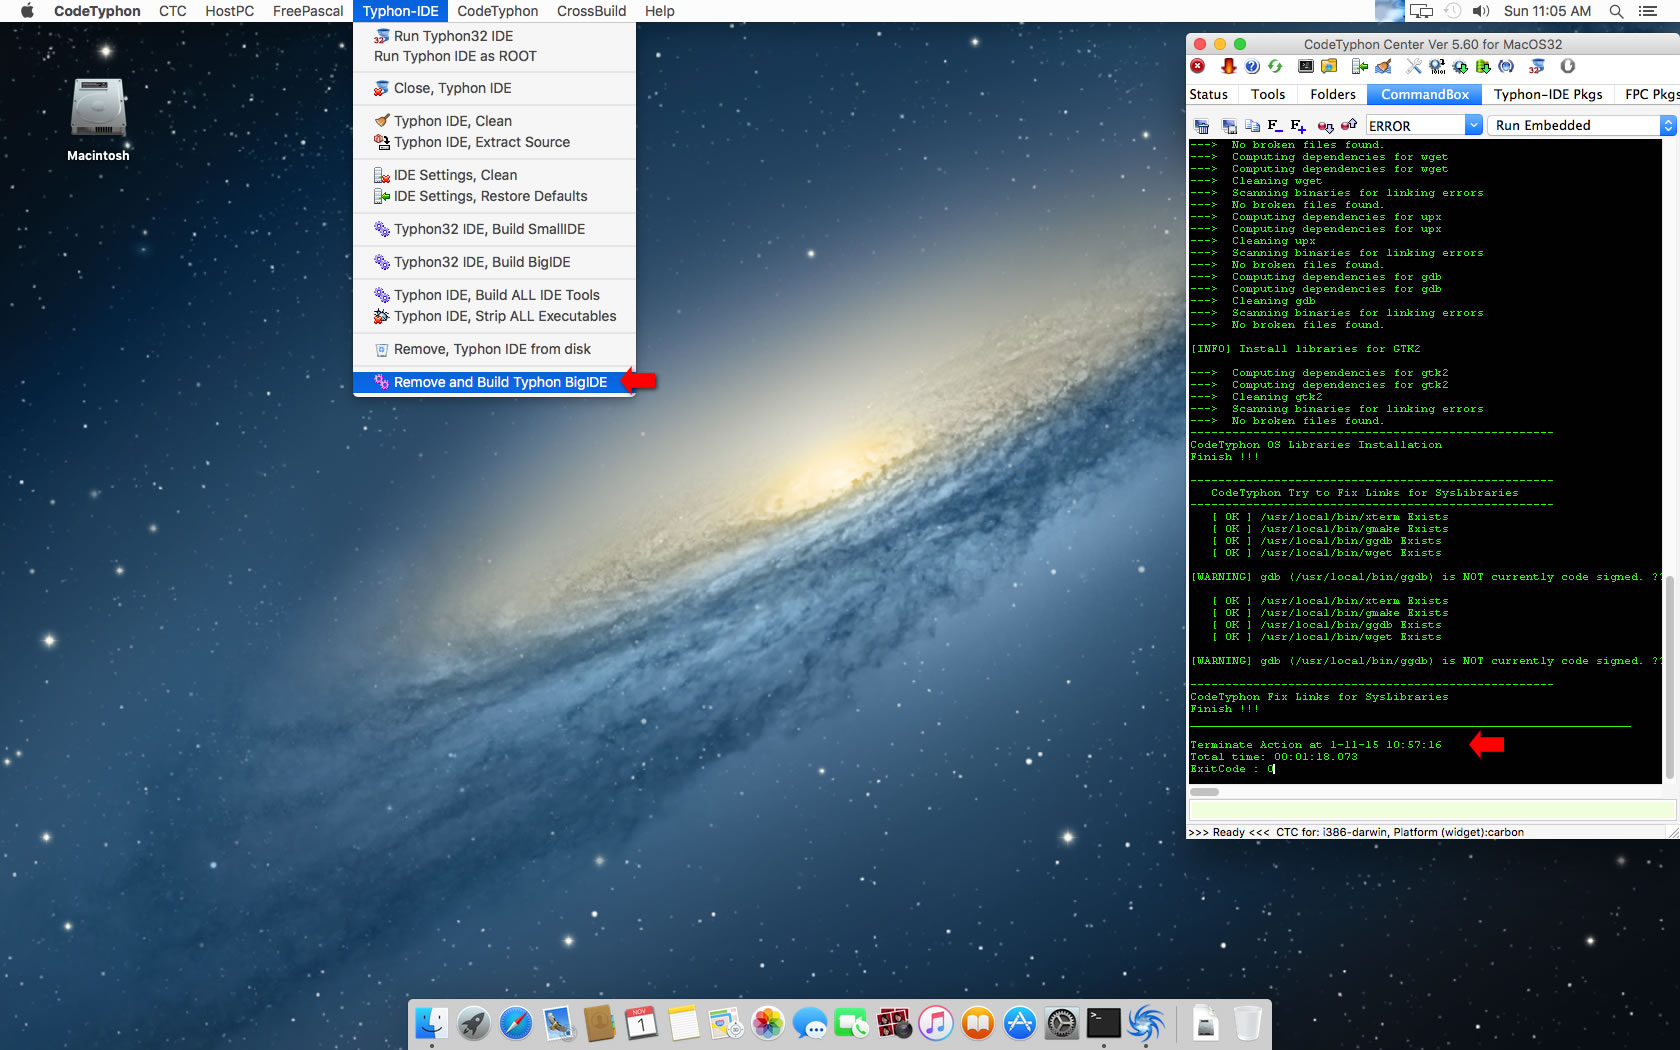Click the clear output trash icon in CommandBox

(1202, 126)
